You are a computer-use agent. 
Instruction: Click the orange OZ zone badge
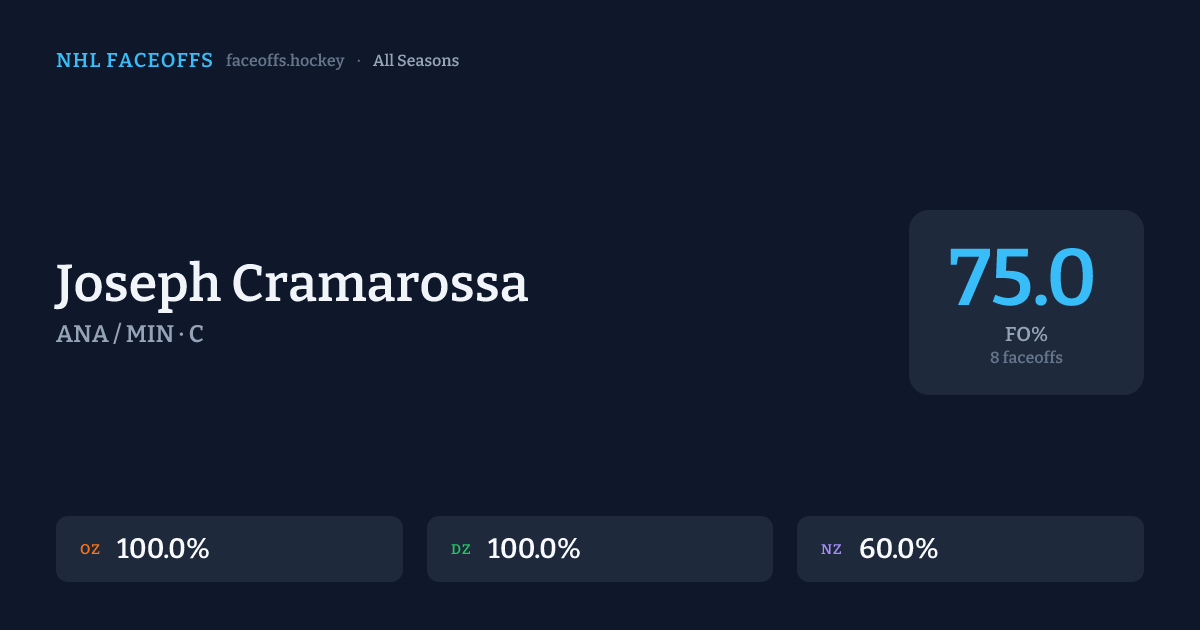click(x=90, y=550)
